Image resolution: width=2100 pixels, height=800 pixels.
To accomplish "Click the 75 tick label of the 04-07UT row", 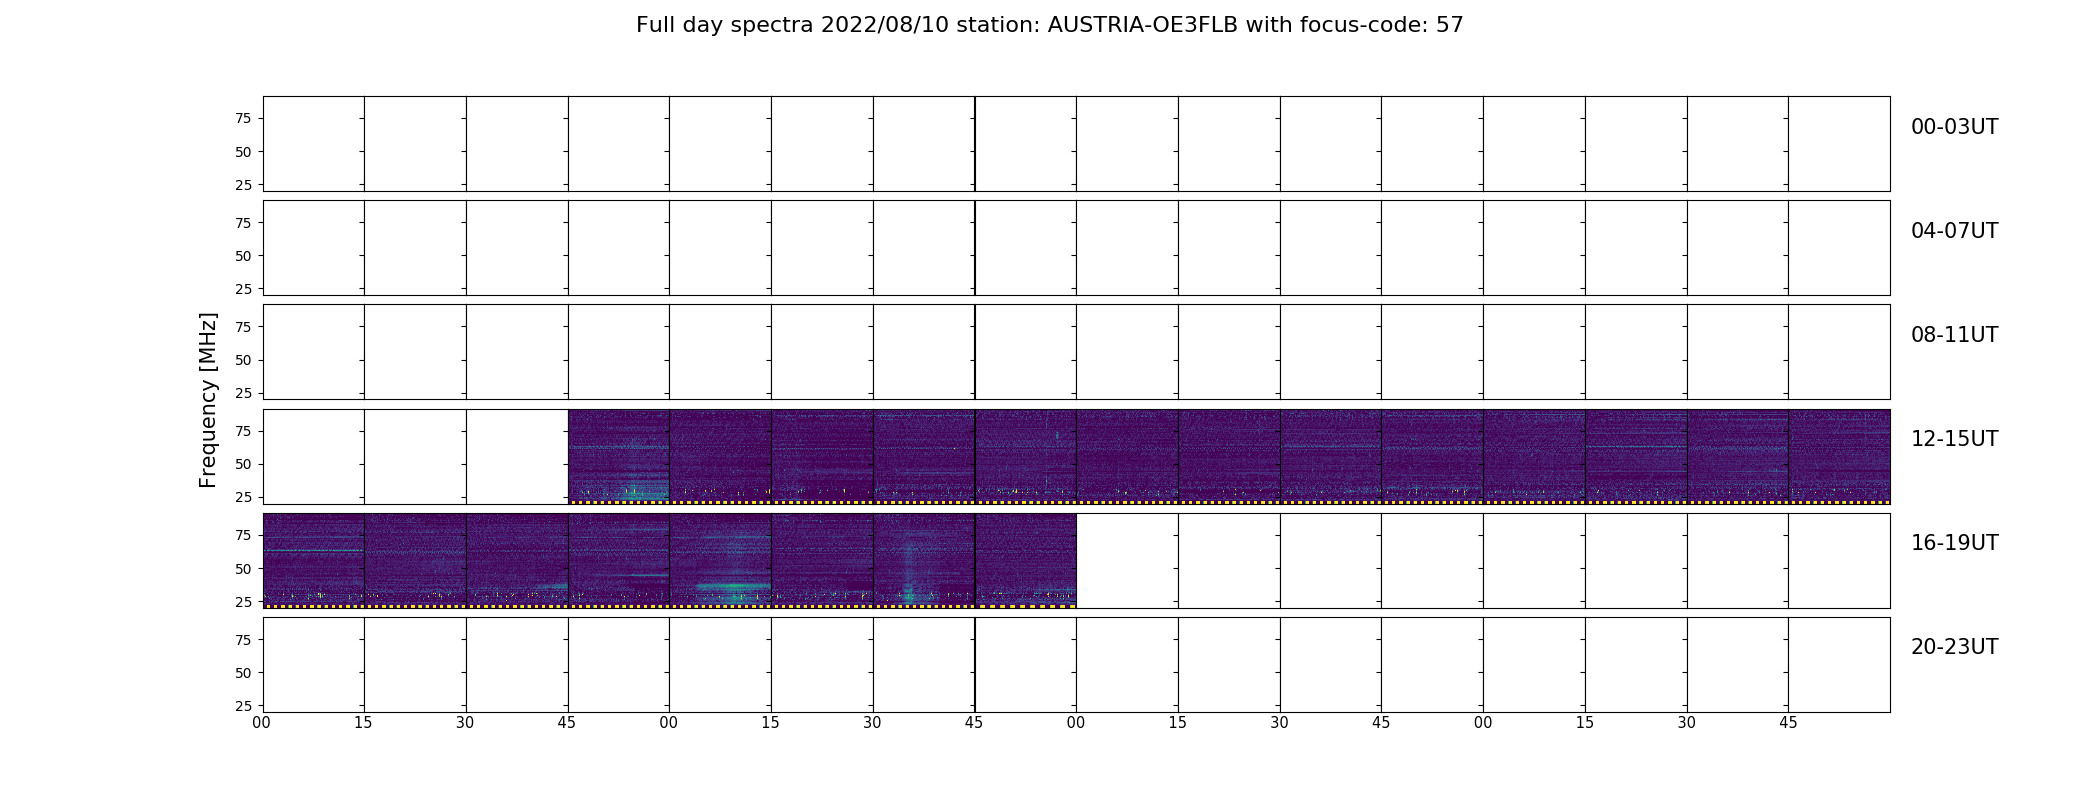I will click(243, 223).
